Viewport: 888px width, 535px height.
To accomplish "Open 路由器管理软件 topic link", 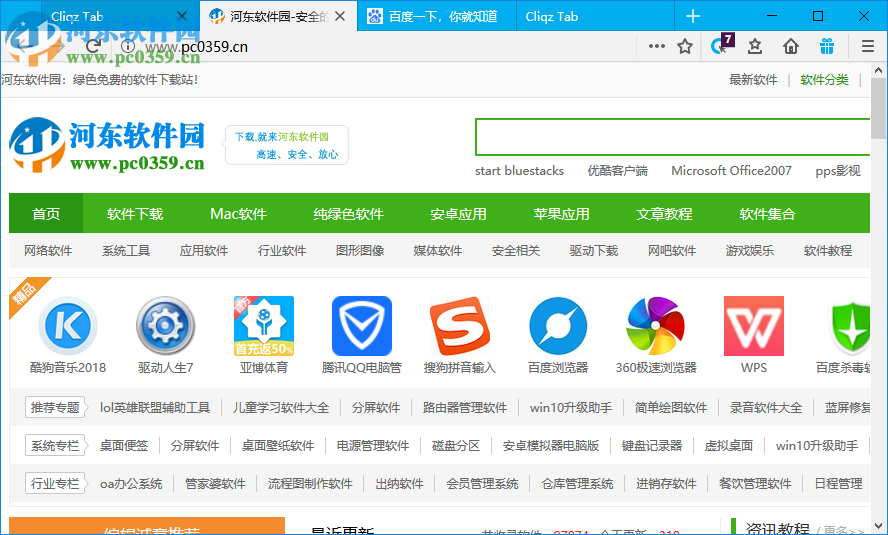I will (x=465, y=407).
